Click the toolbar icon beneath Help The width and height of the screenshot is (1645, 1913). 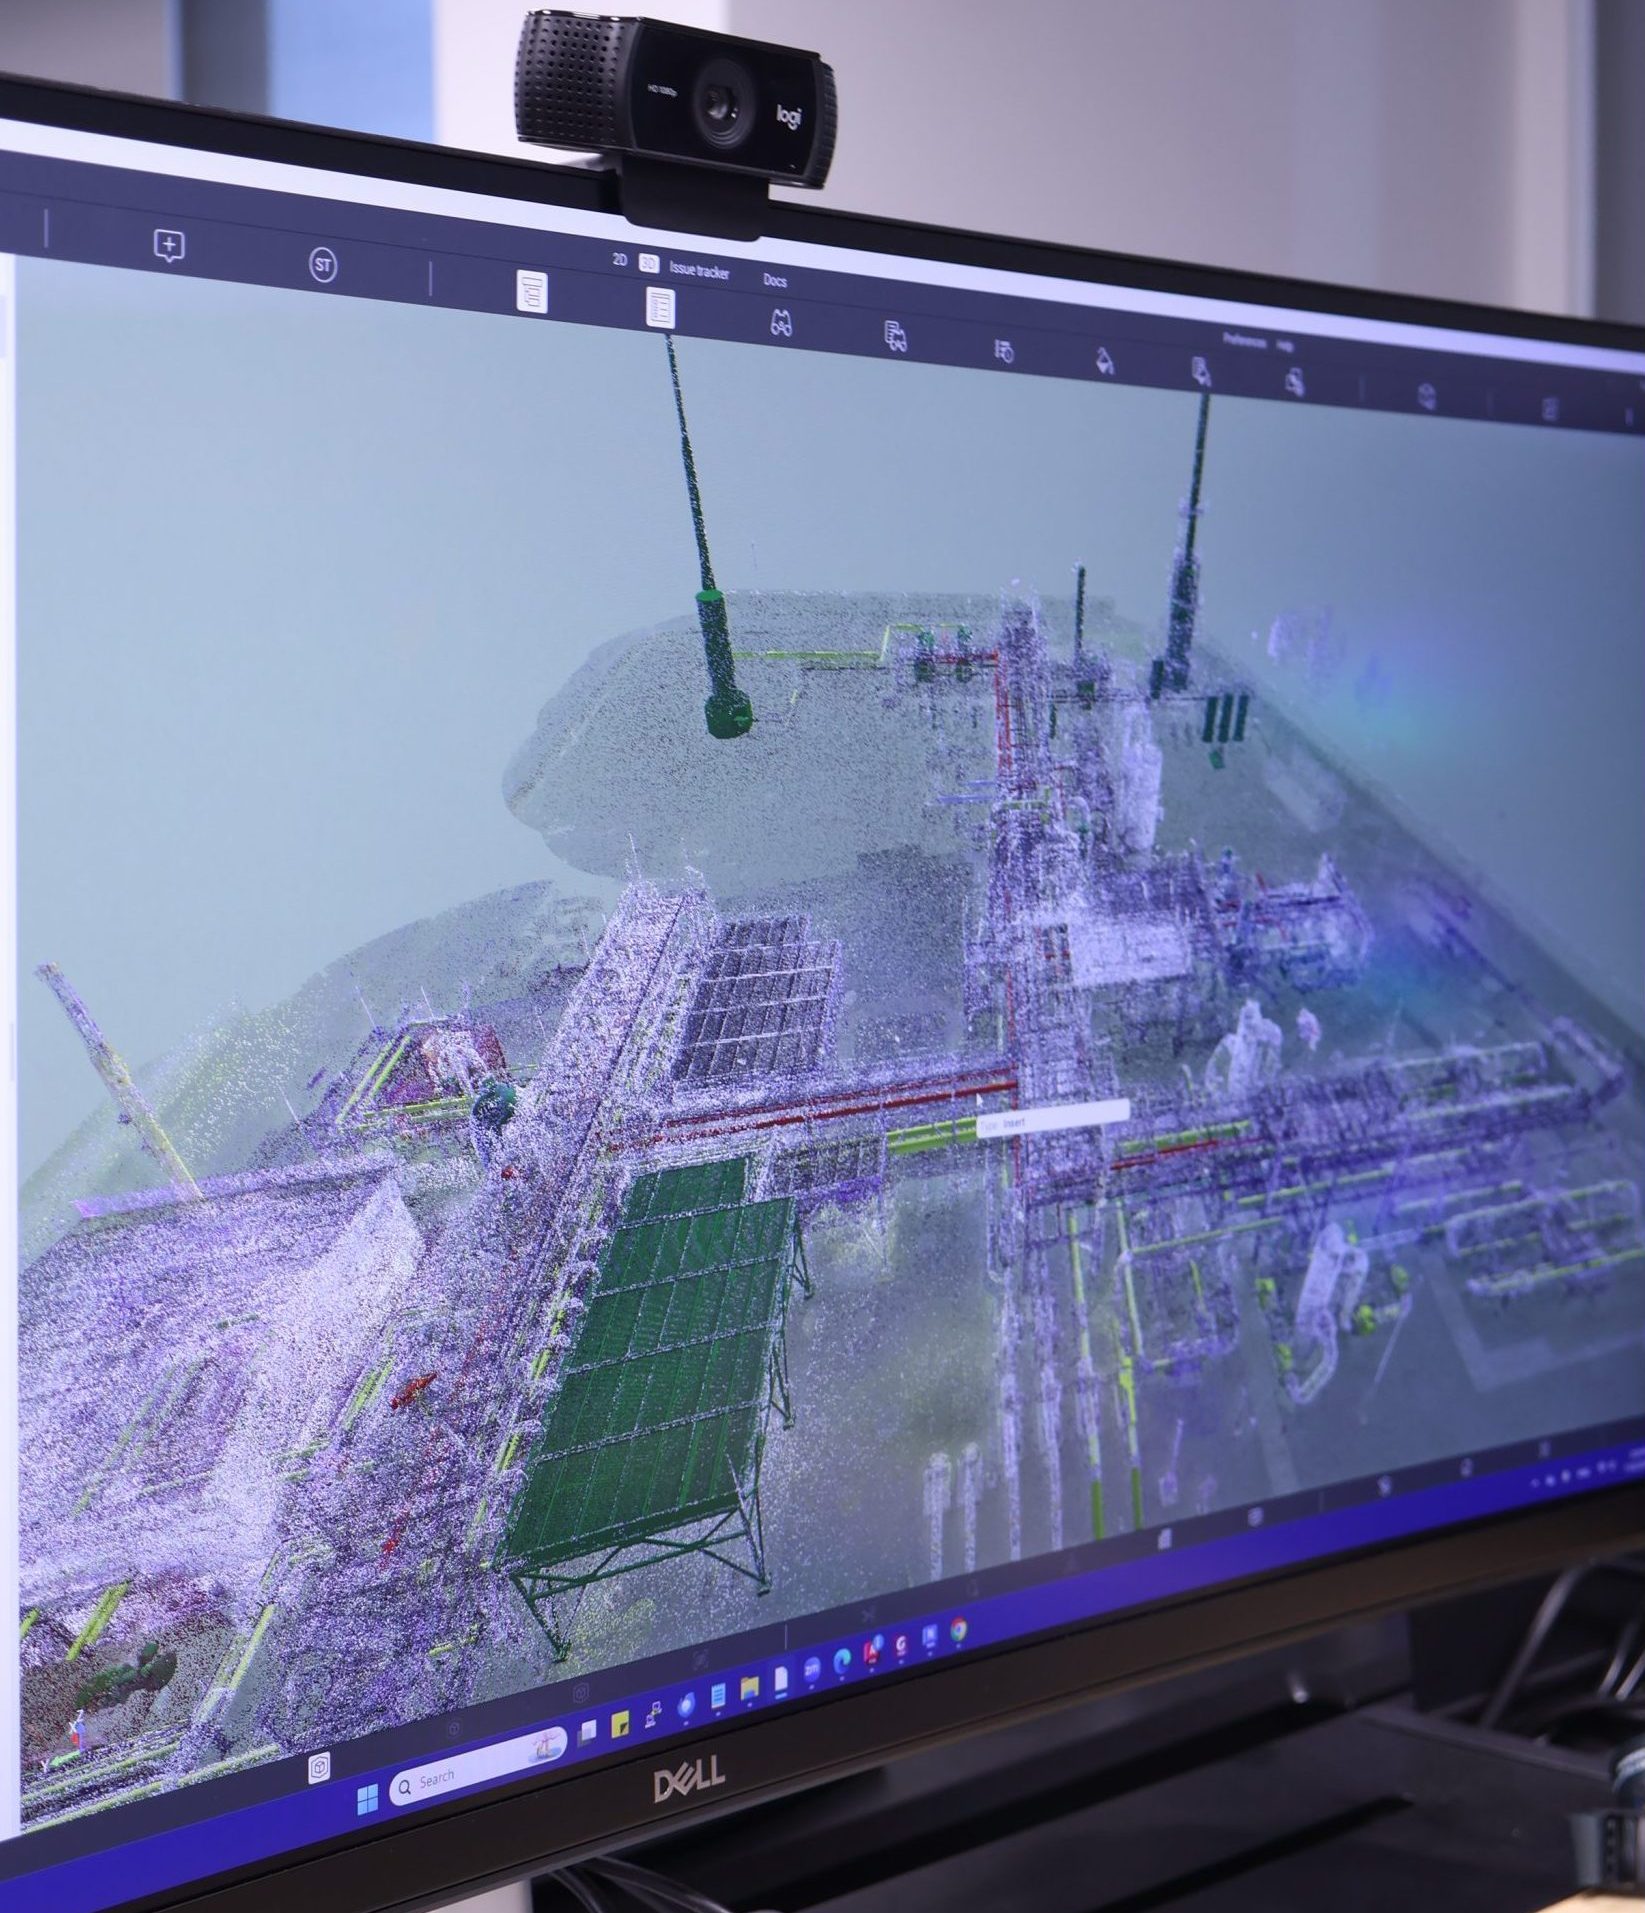pyautogui.click(x=1294, y=382)
